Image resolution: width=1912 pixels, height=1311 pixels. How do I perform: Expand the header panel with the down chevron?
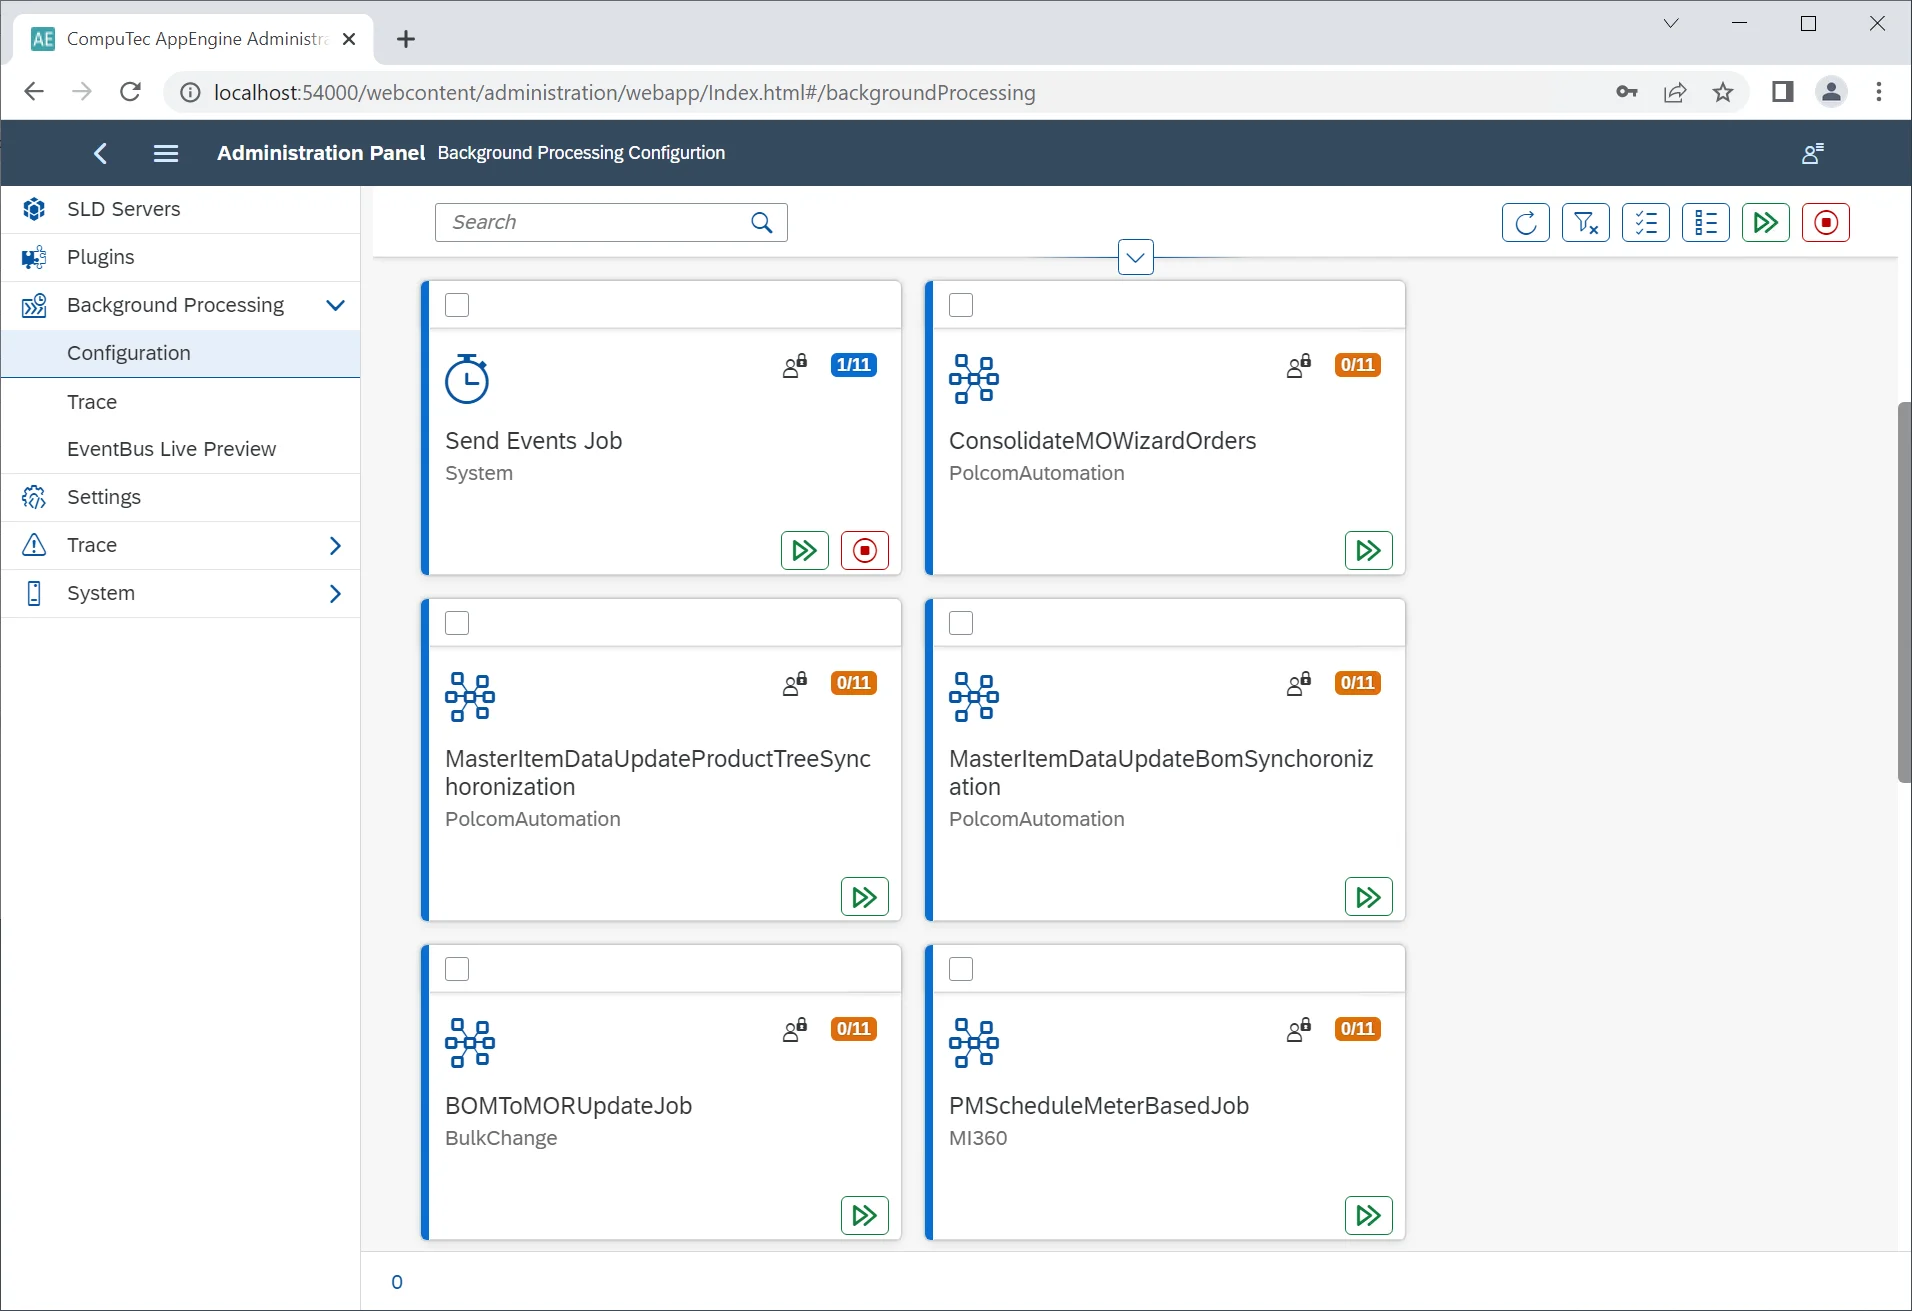[x=1135, y=257]
